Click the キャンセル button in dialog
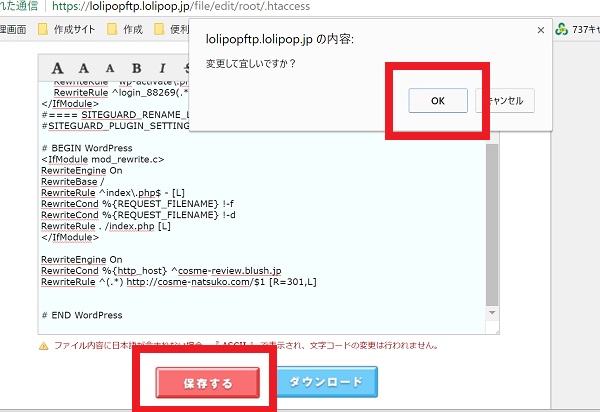The width and height of the screenshot is (600, 412). 505,101
